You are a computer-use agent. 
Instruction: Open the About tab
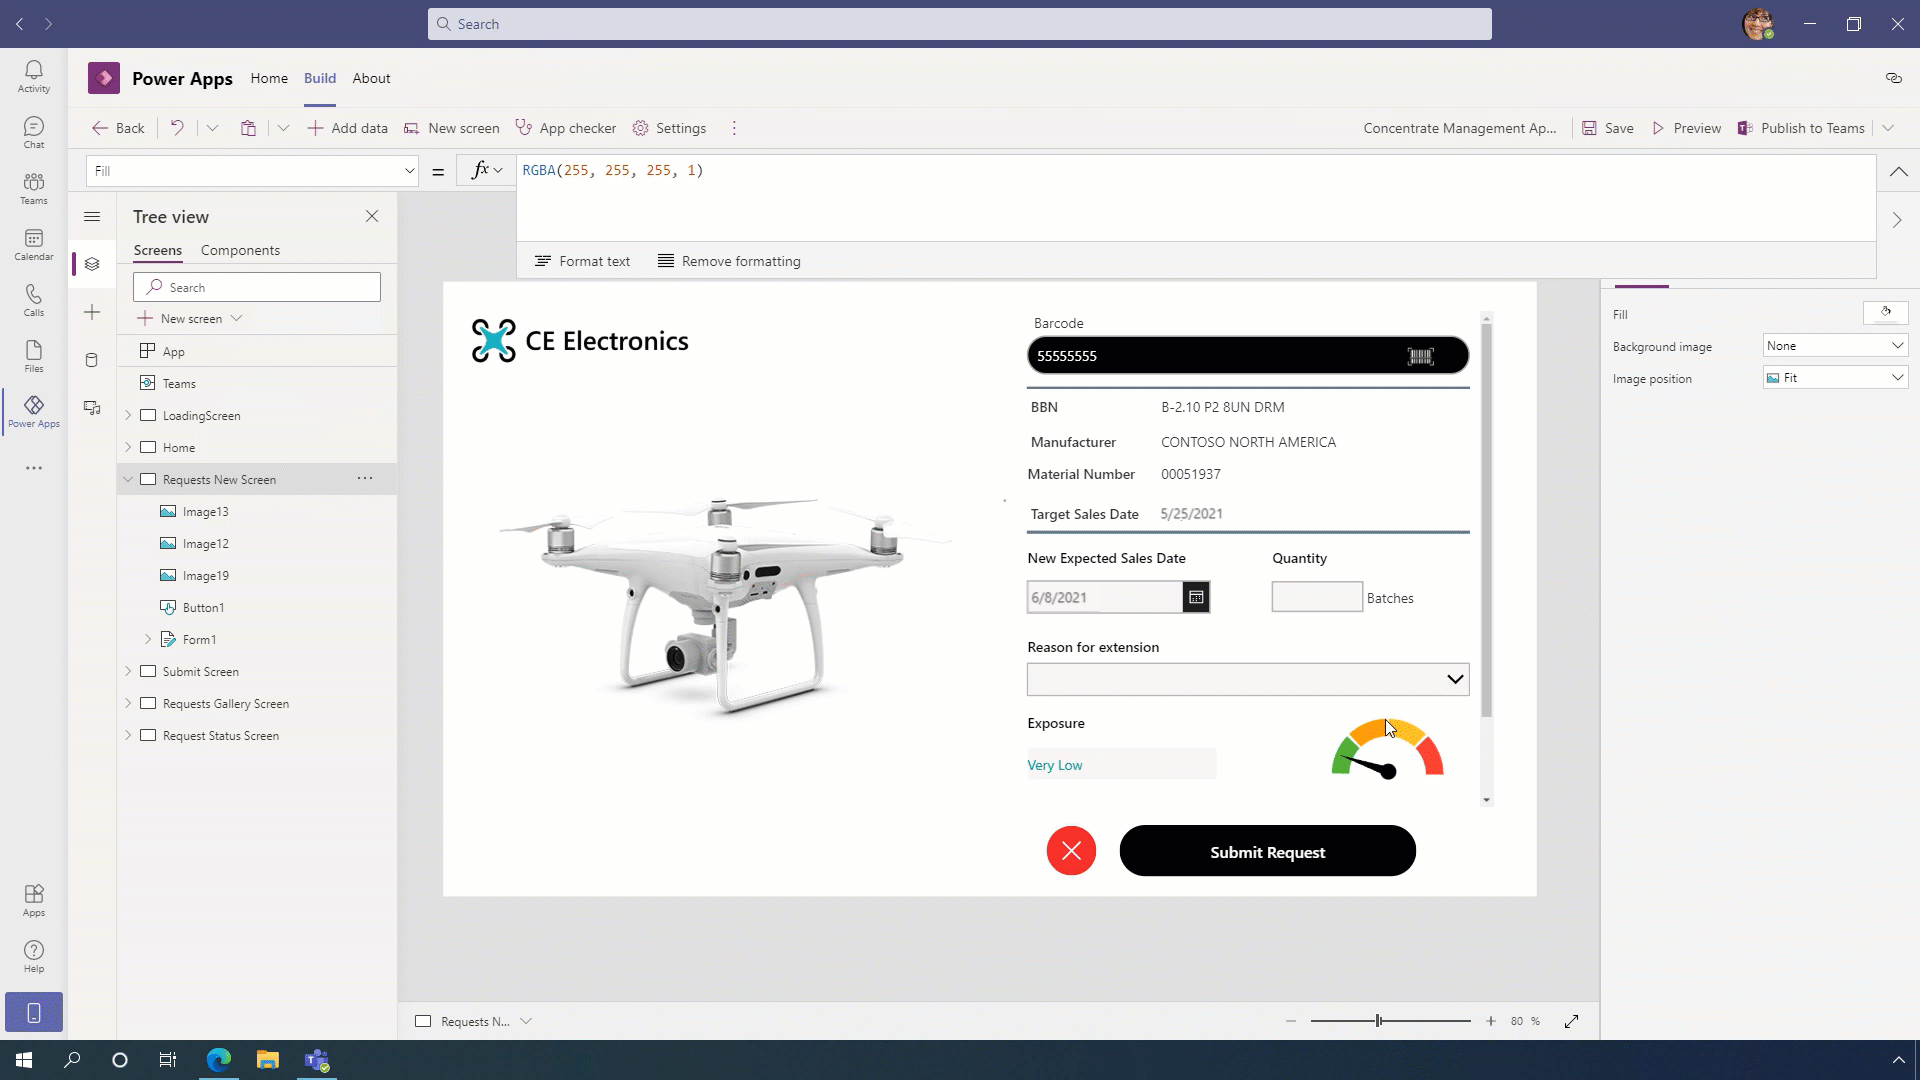(371, 78)
